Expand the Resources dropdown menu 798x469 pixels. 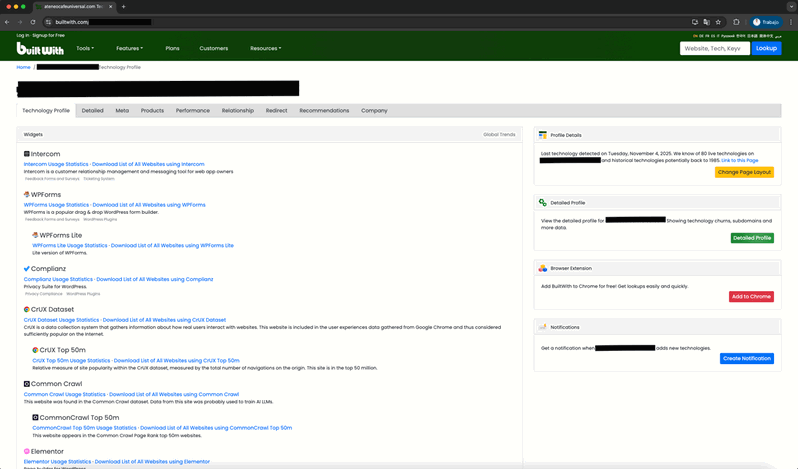265,48
